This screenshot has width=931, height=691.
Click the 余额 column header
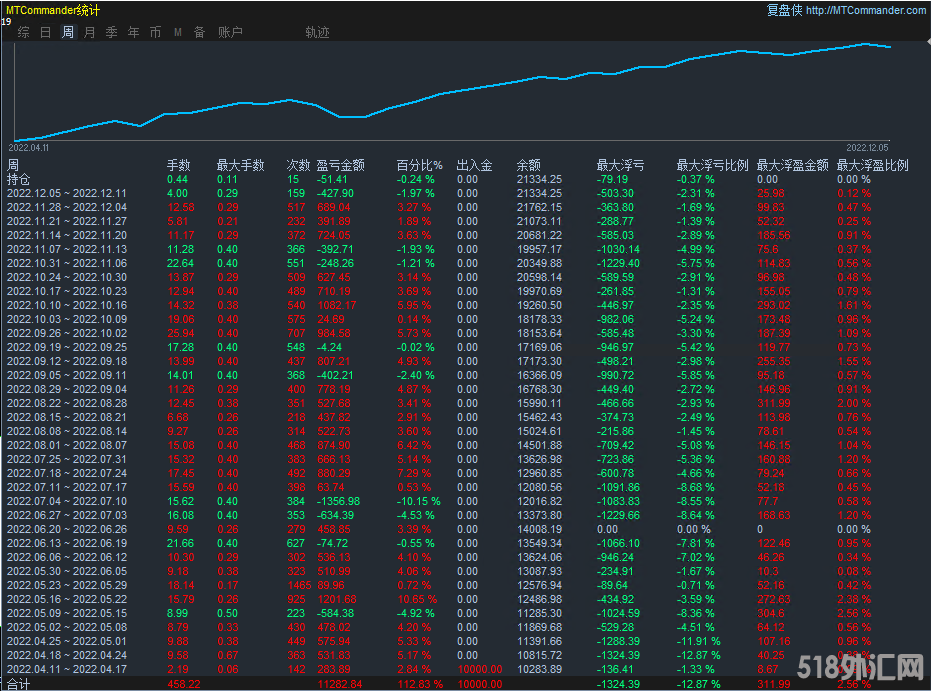[x=529, y=165]
